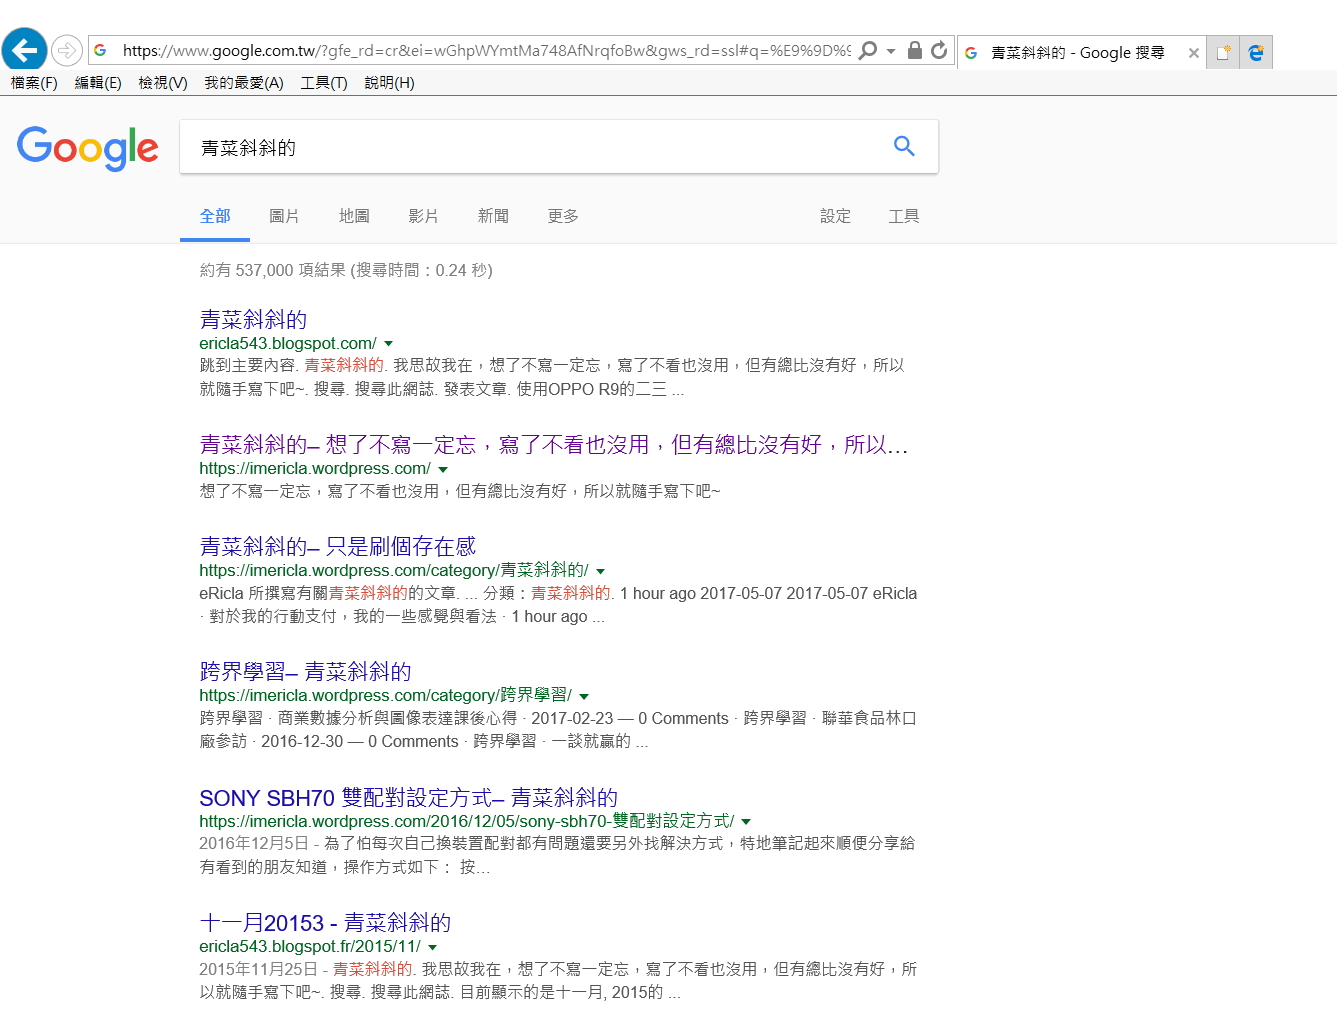Open result 青菜斜斜的– 只是刷個存在感

[x=338, y=546]
